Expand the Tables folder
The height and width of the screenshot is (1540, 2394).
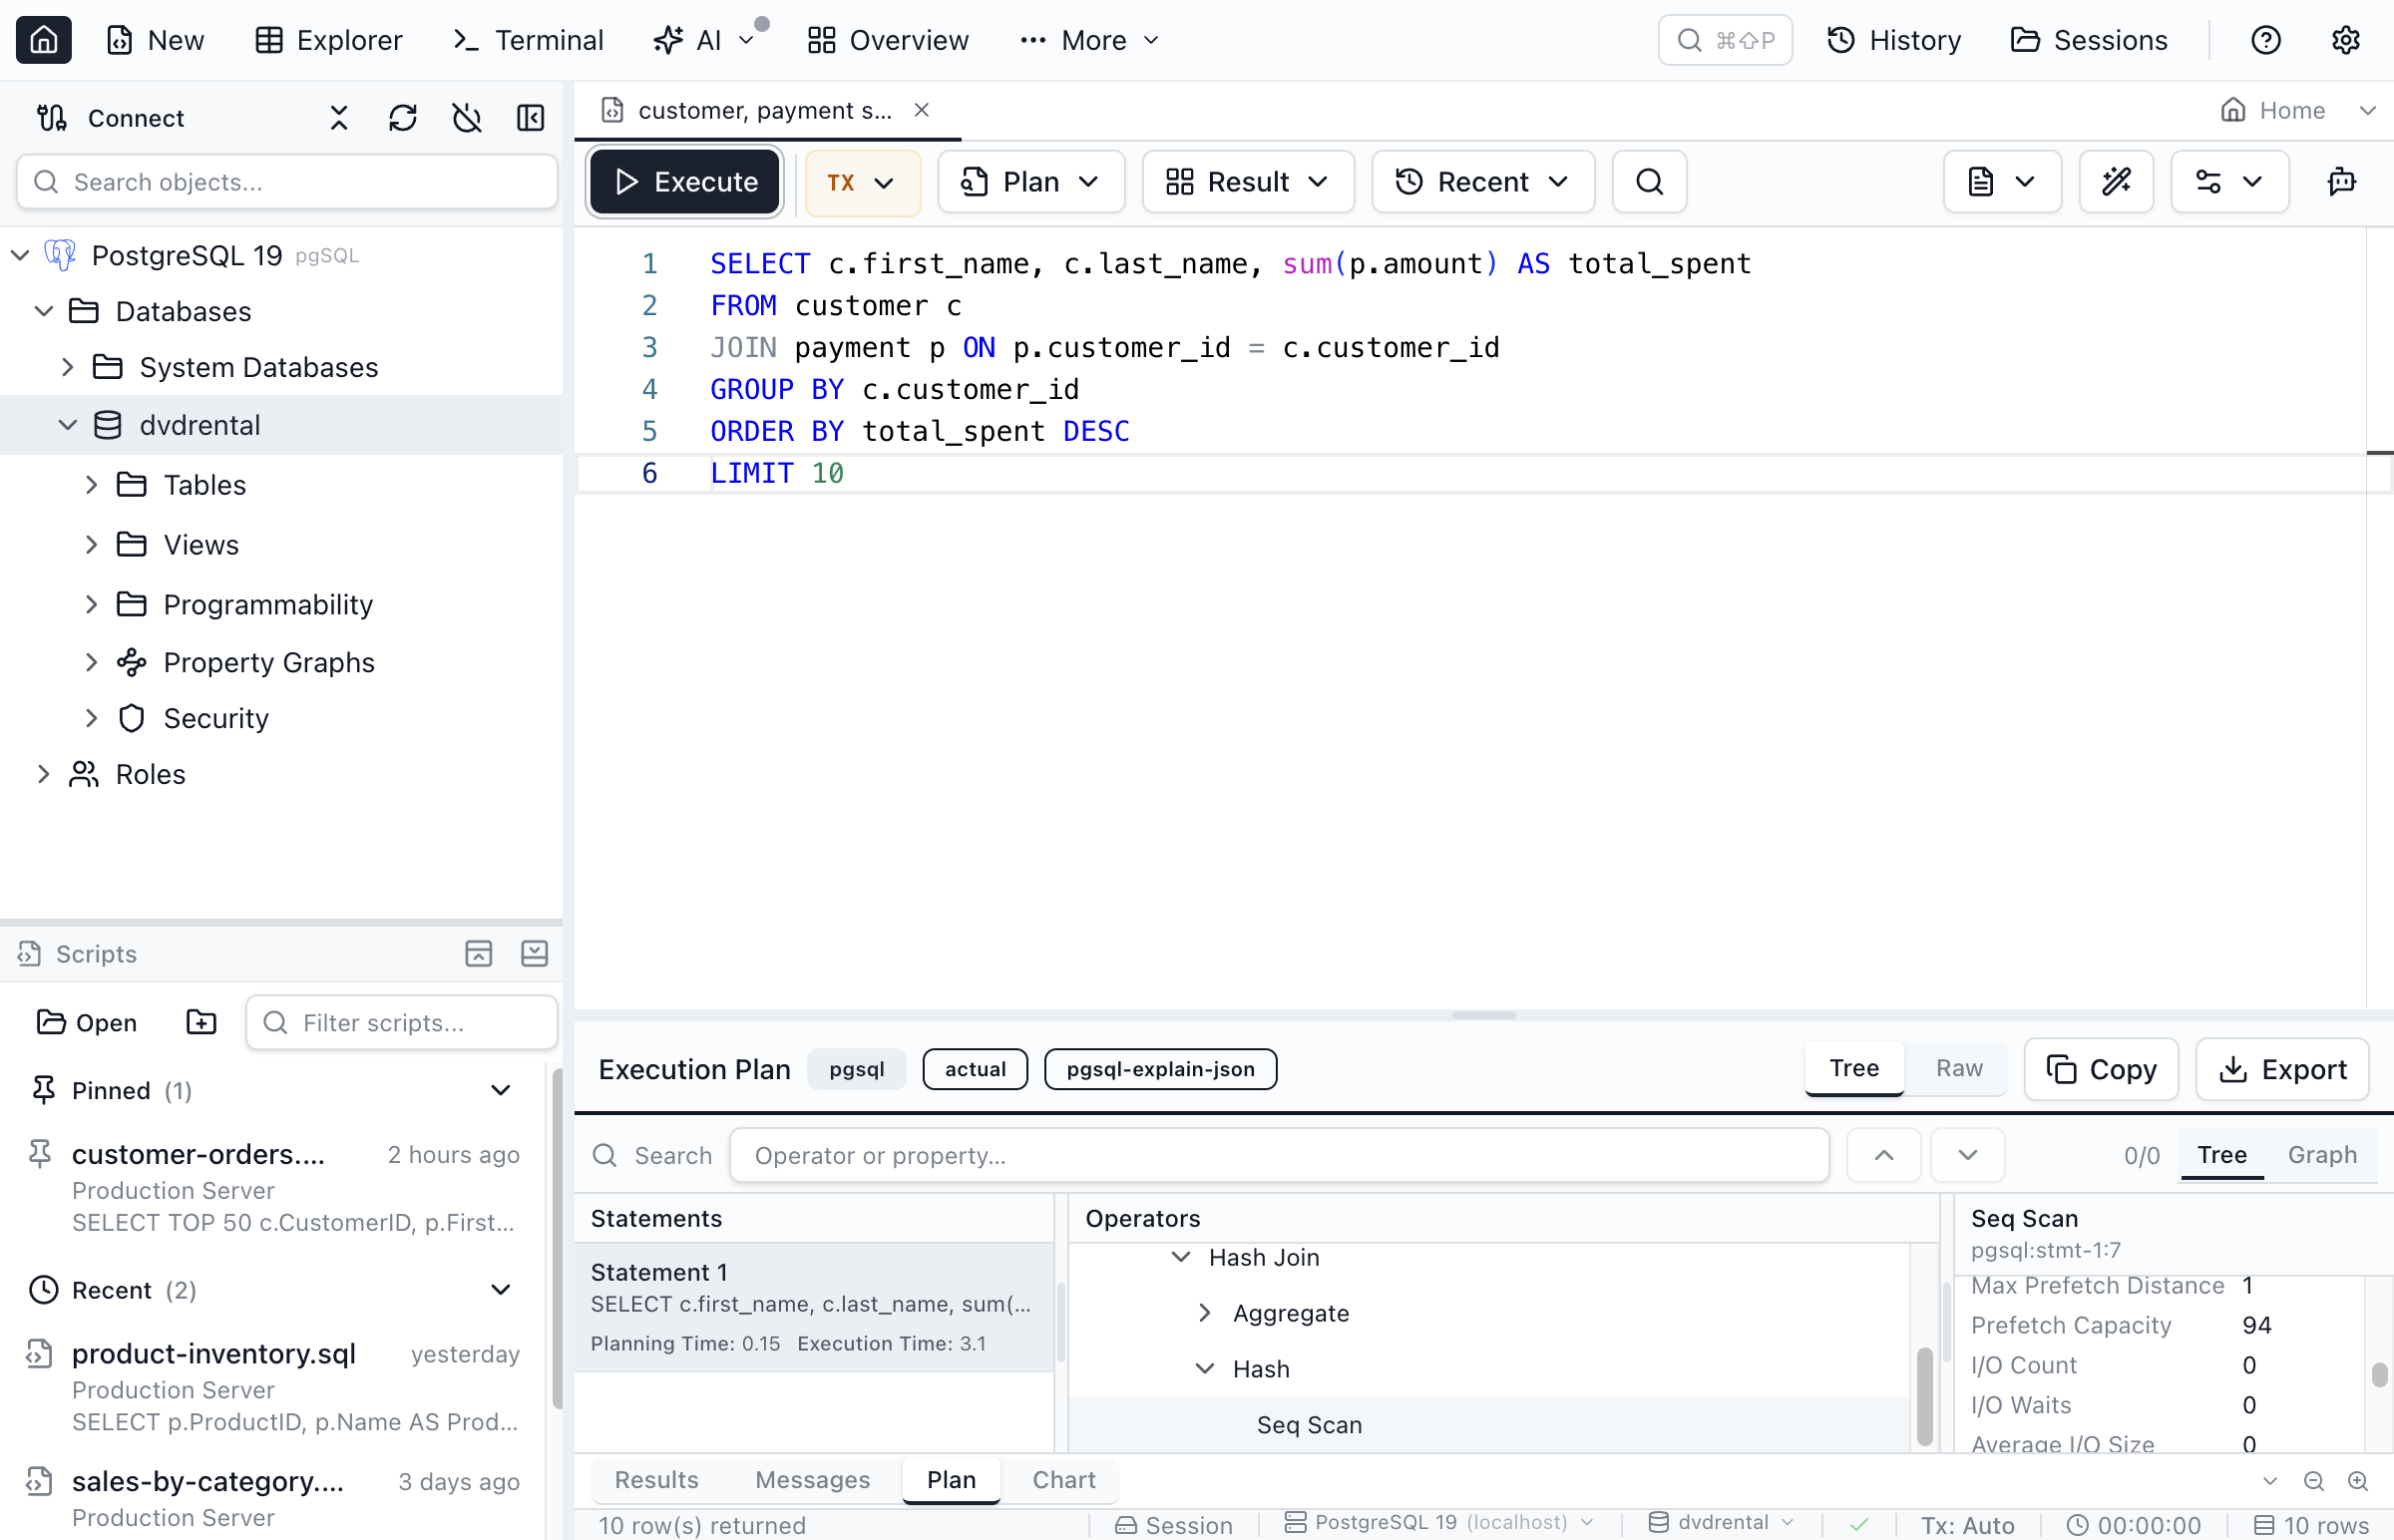[91, 485]
